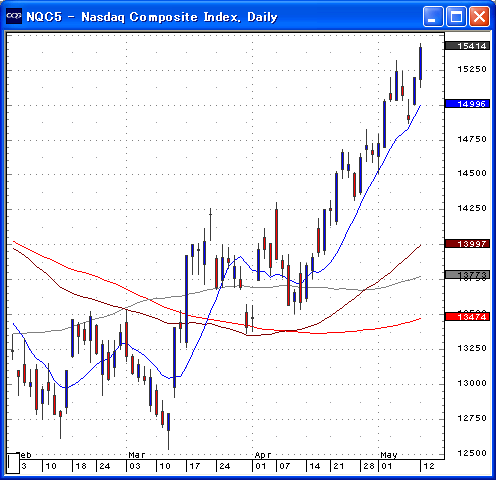496x480 pixels.
Task: Select the 15414 current price label
Action: click(467, 46)
